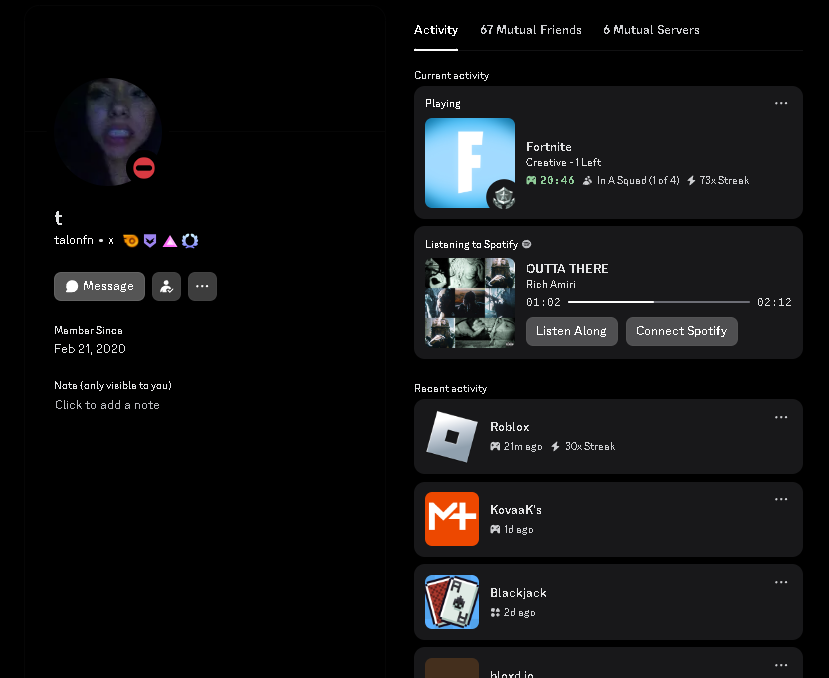Open the Activity tab
829x678 pixels.
[436, 30]
